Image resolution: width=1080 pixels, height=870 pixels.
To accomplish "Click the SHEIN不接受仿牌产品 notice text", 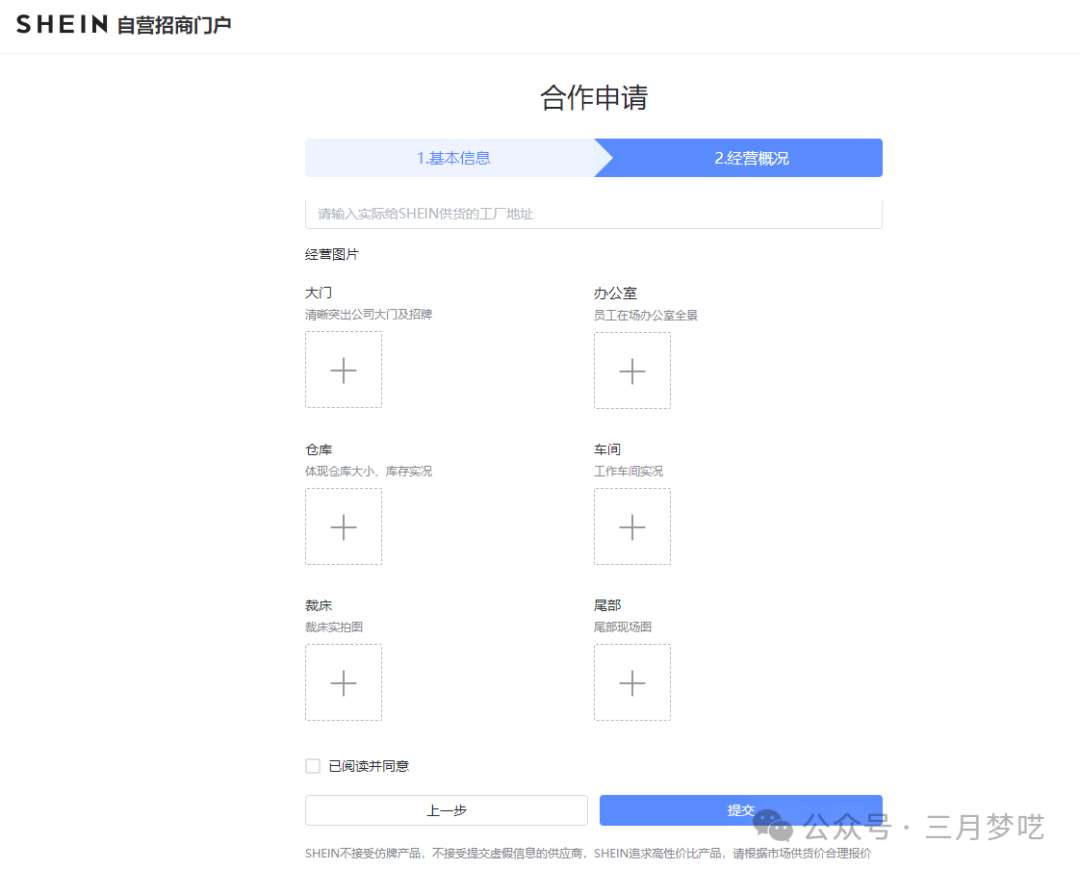I will point(588,853).
